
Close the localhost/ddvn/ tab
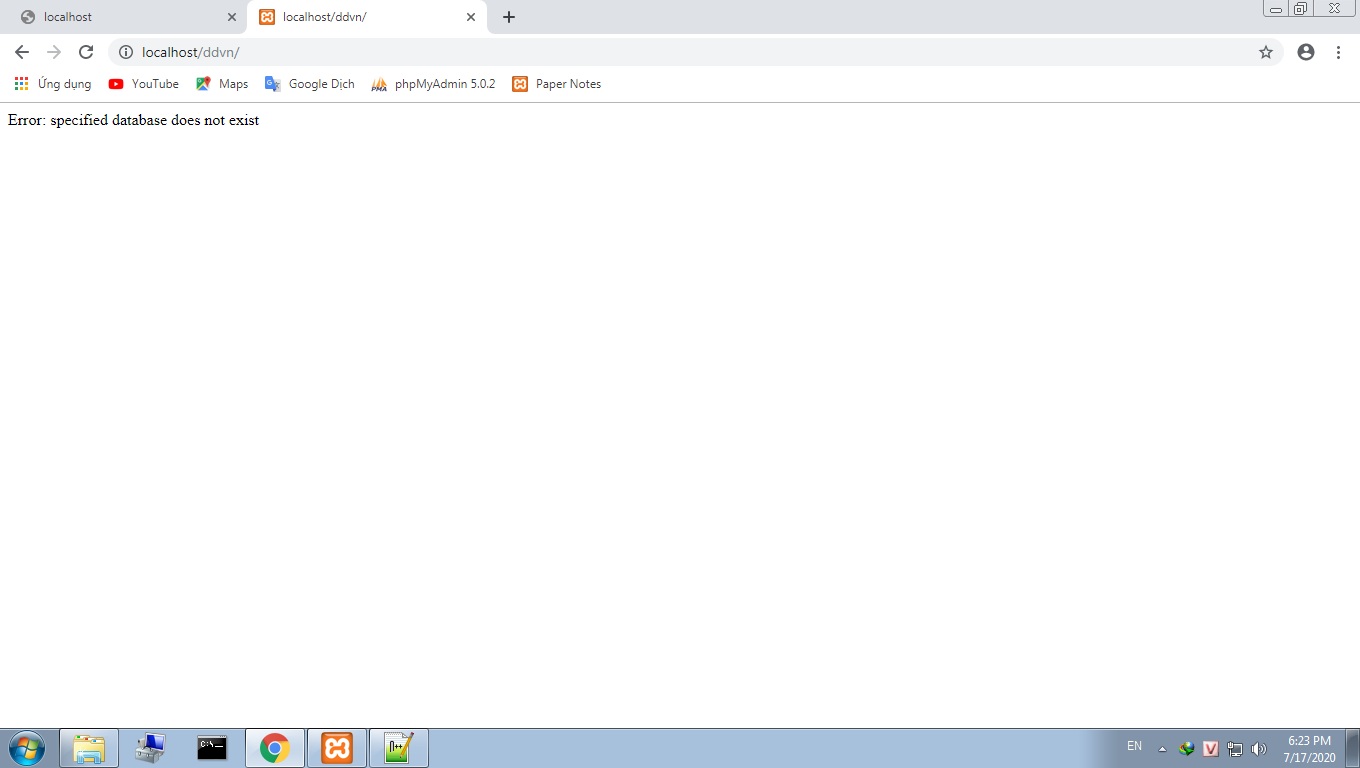click(471, 17)
